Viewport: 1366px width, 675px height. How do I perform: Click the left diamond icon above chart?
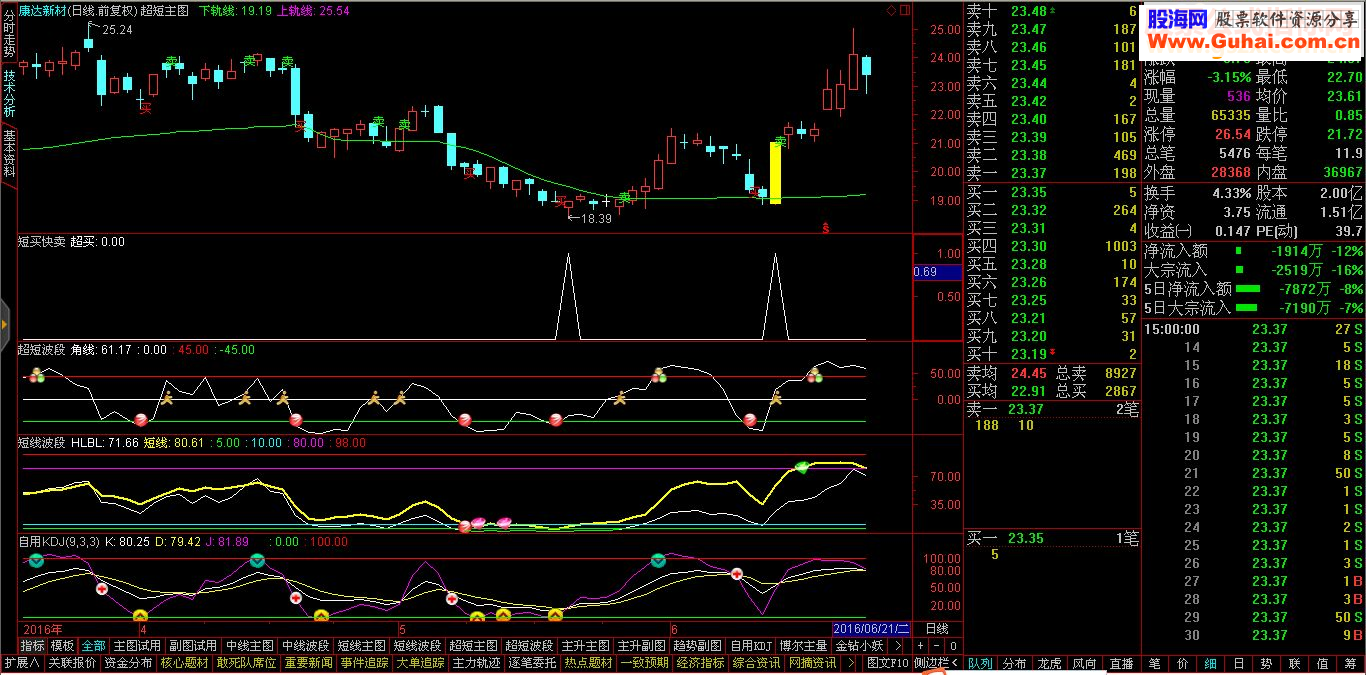click(x=892, y=10)
